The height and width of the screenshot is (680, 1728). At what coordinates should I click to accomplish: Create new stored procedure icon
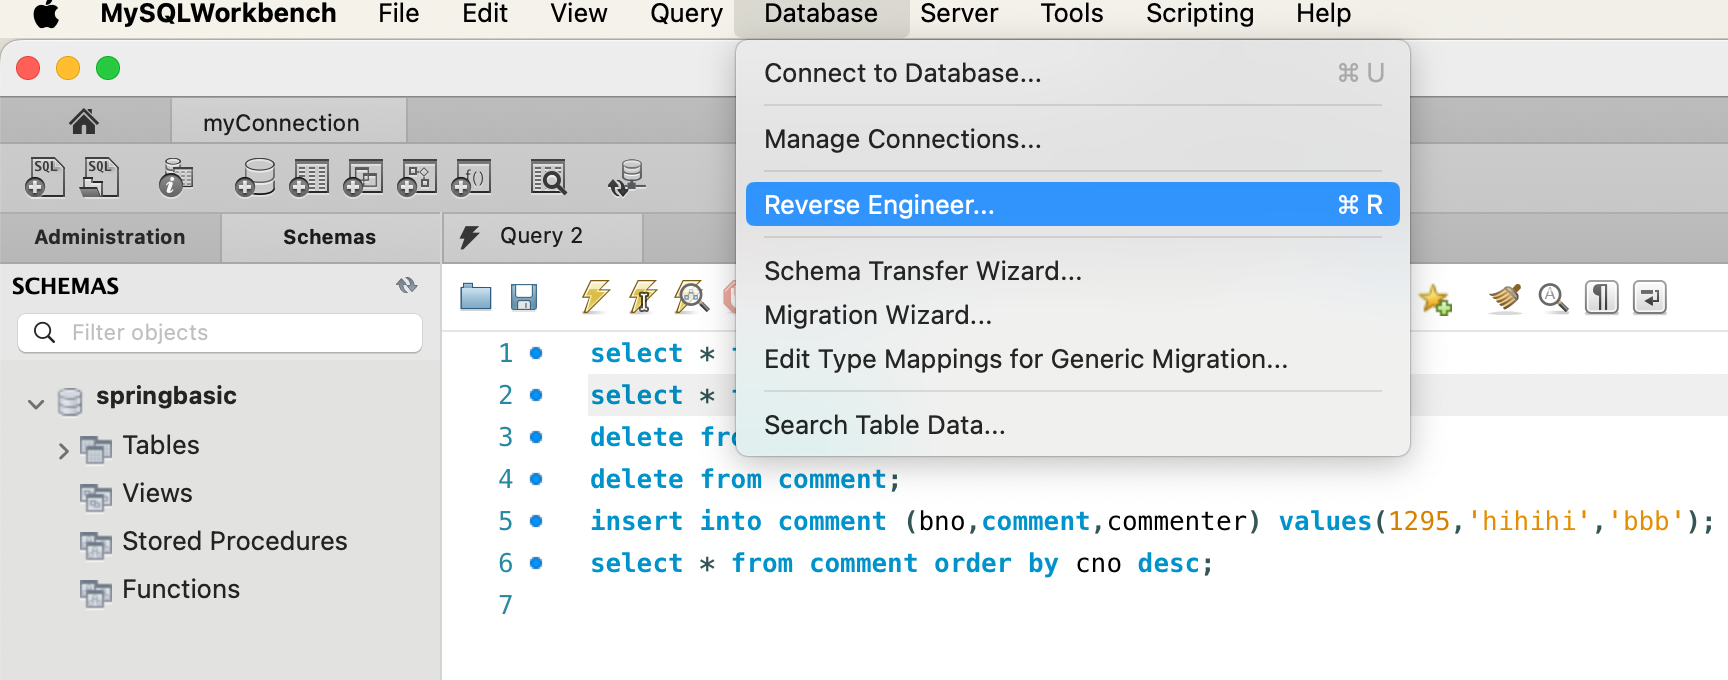point(417,178)
